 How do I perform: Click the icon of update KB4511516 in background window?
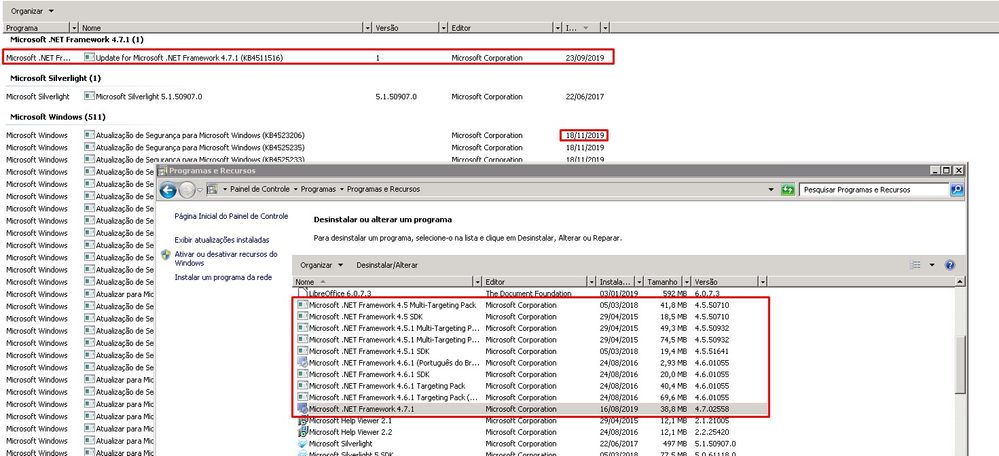(x=89, y=58)
